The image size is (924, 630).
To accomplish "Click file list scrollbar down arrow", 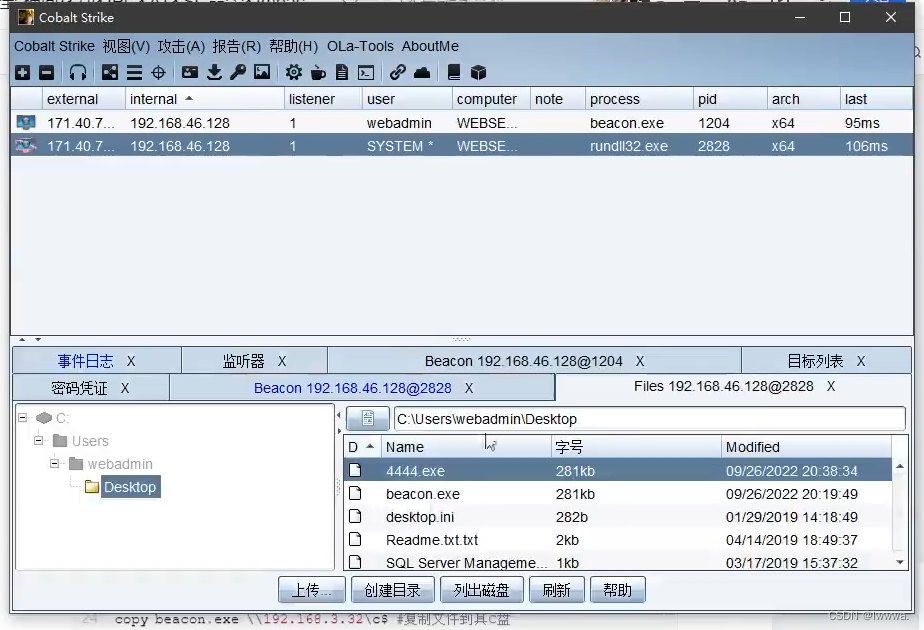I will pyautogui.click(x=900, y=562).
